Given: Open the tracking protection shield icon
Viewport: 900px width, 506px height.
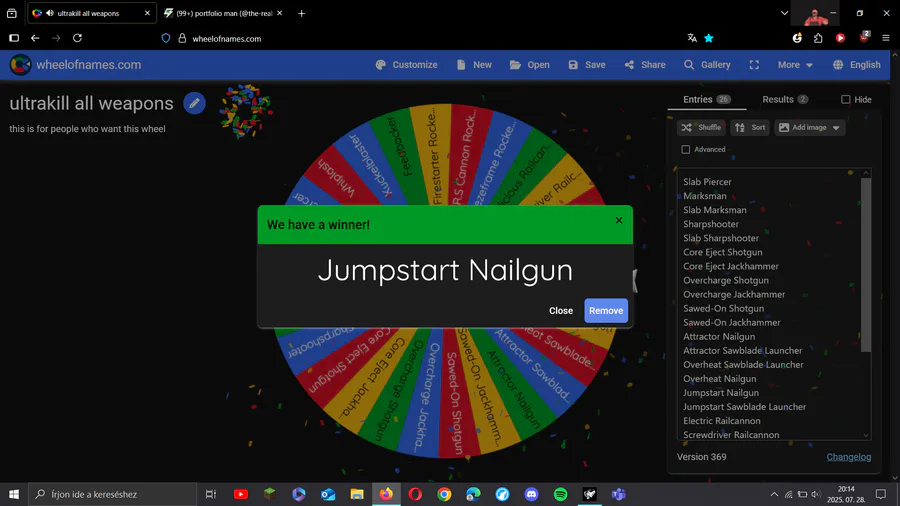Looking at the screenshot, I should 166,38.
